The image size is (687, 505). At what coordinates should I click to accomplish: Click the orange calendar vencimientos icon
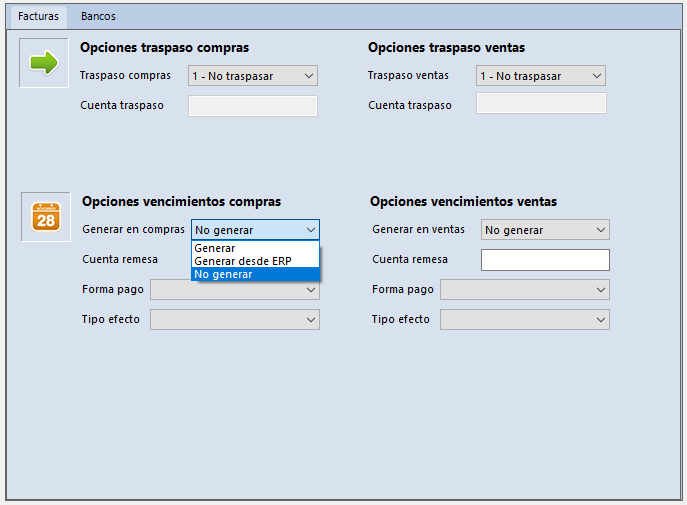click(46, 217)
